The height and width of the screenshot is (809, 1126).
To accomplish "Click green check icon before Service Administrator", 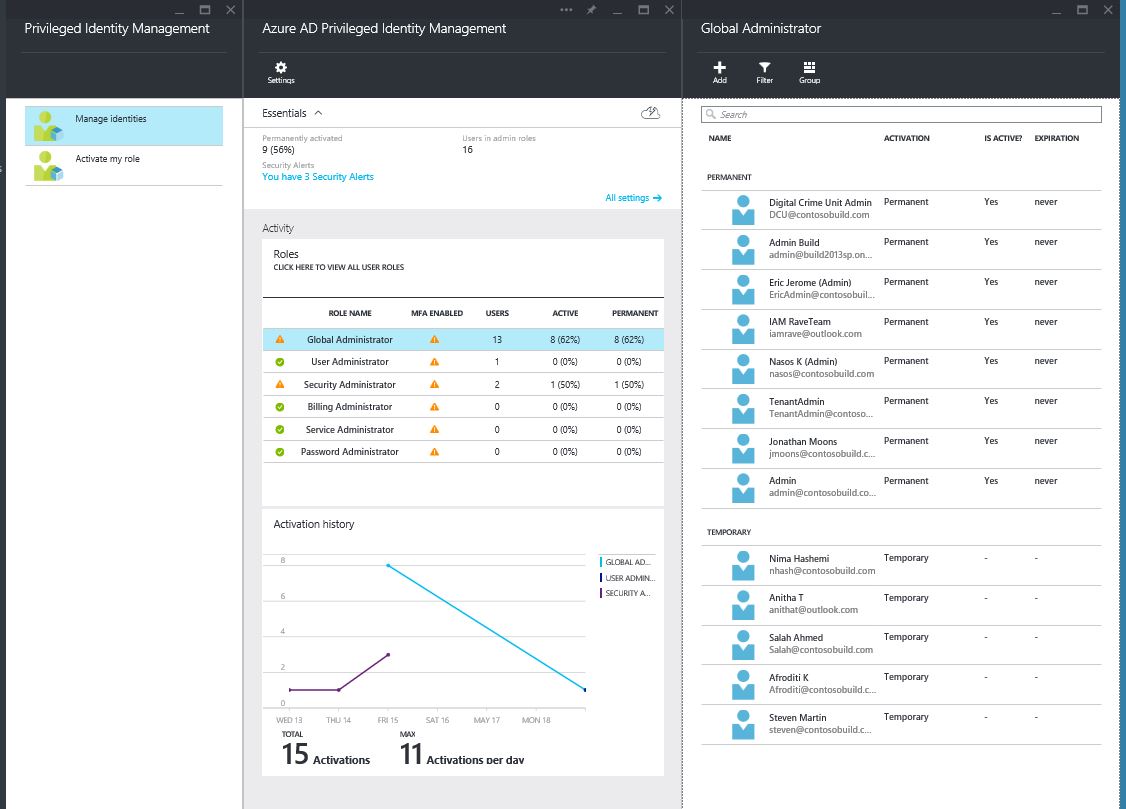I will [280, 430].
